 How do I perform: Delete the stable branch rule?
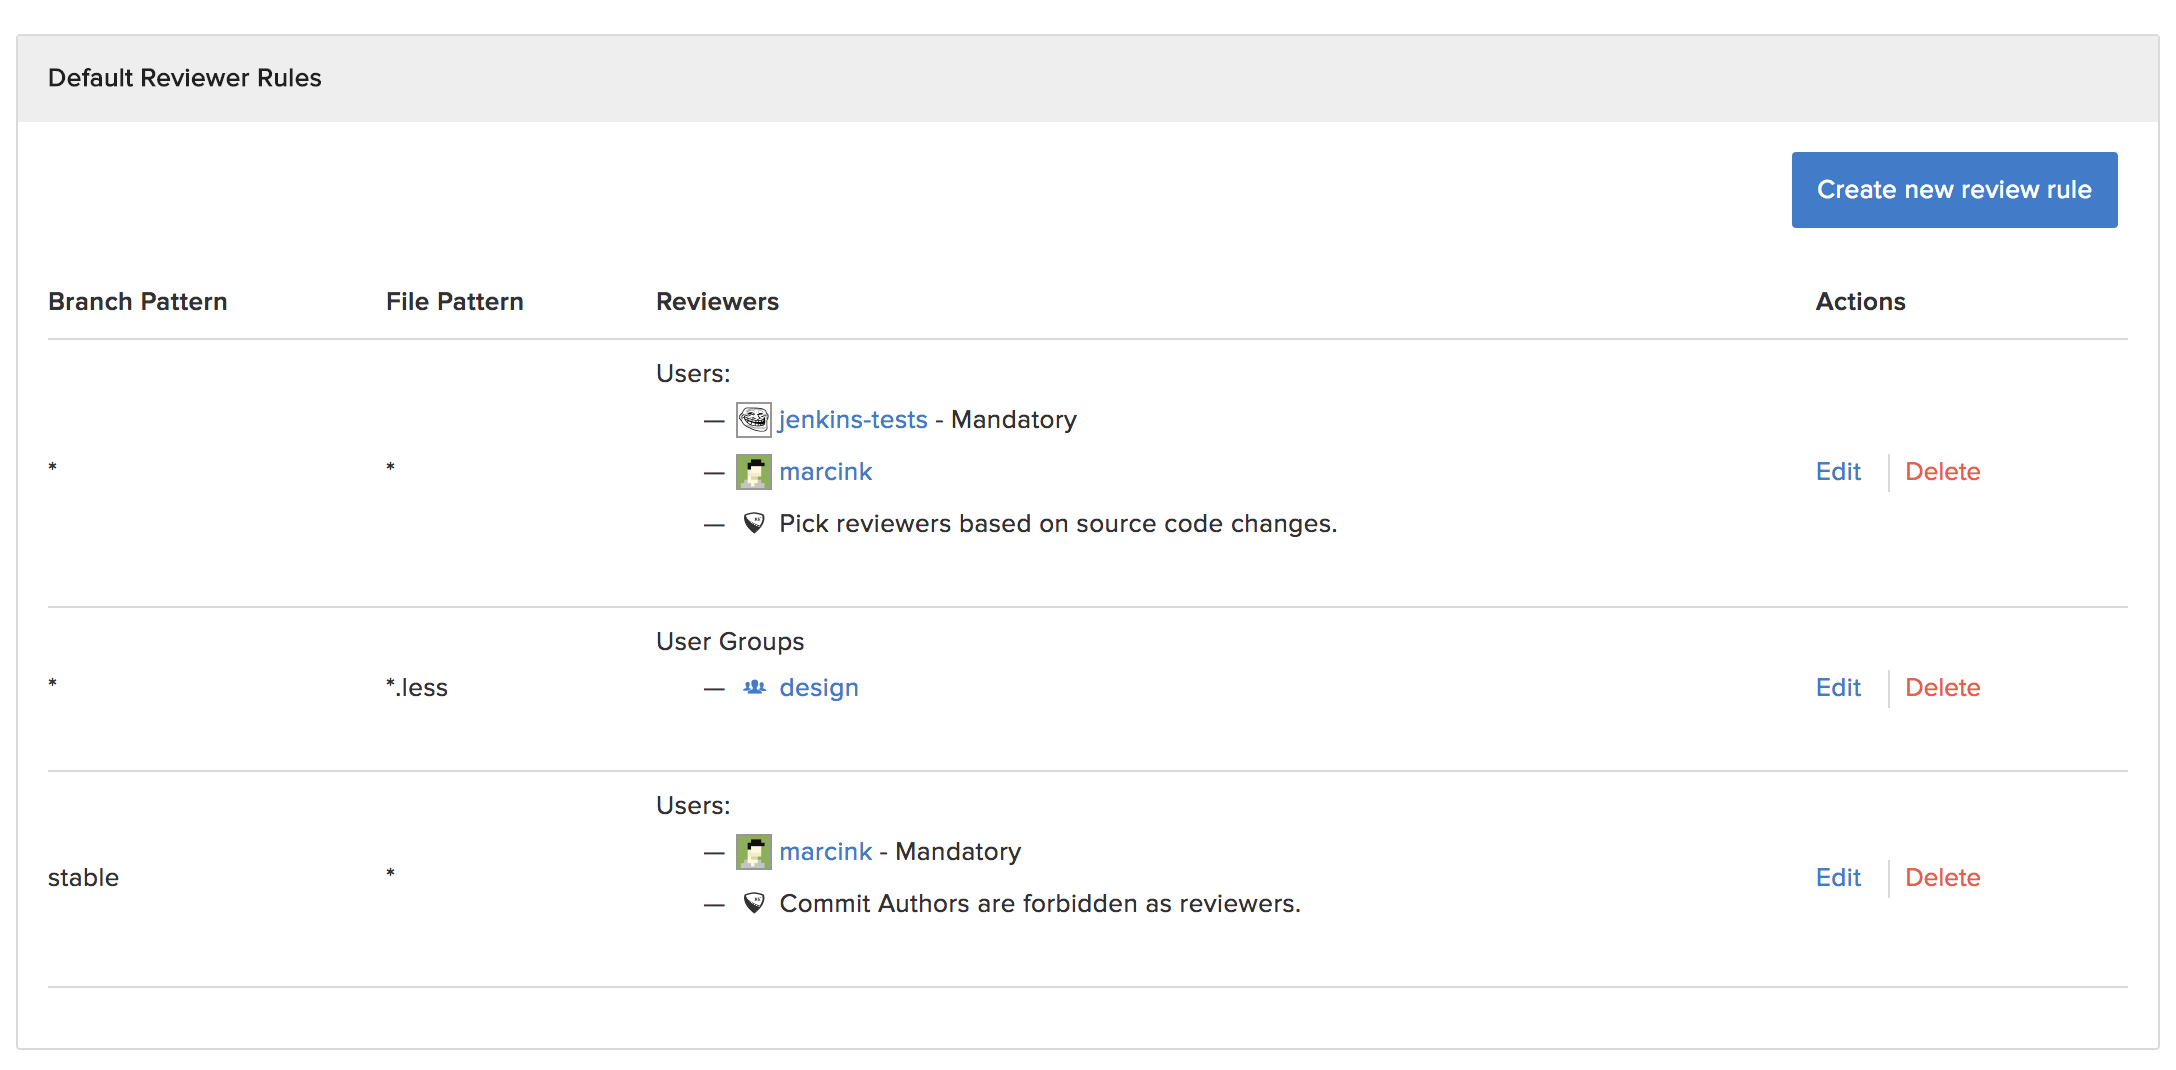(x=1942, y=878)
